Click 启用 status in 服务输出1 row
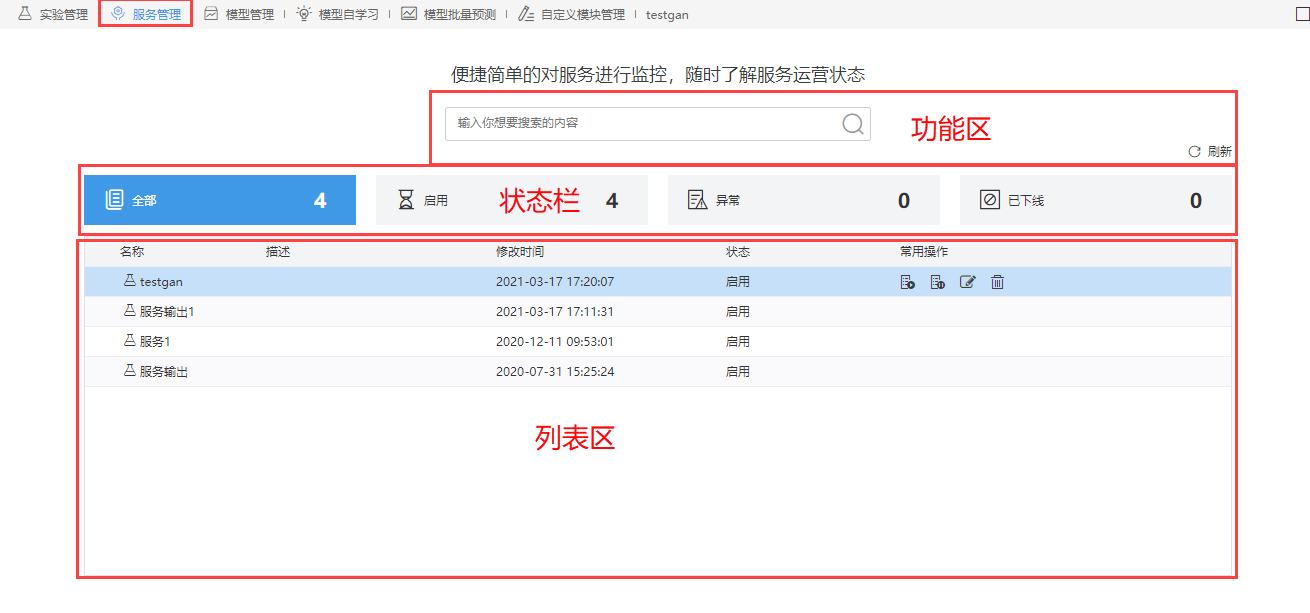The image size is (1310, 613). [738, 312]
